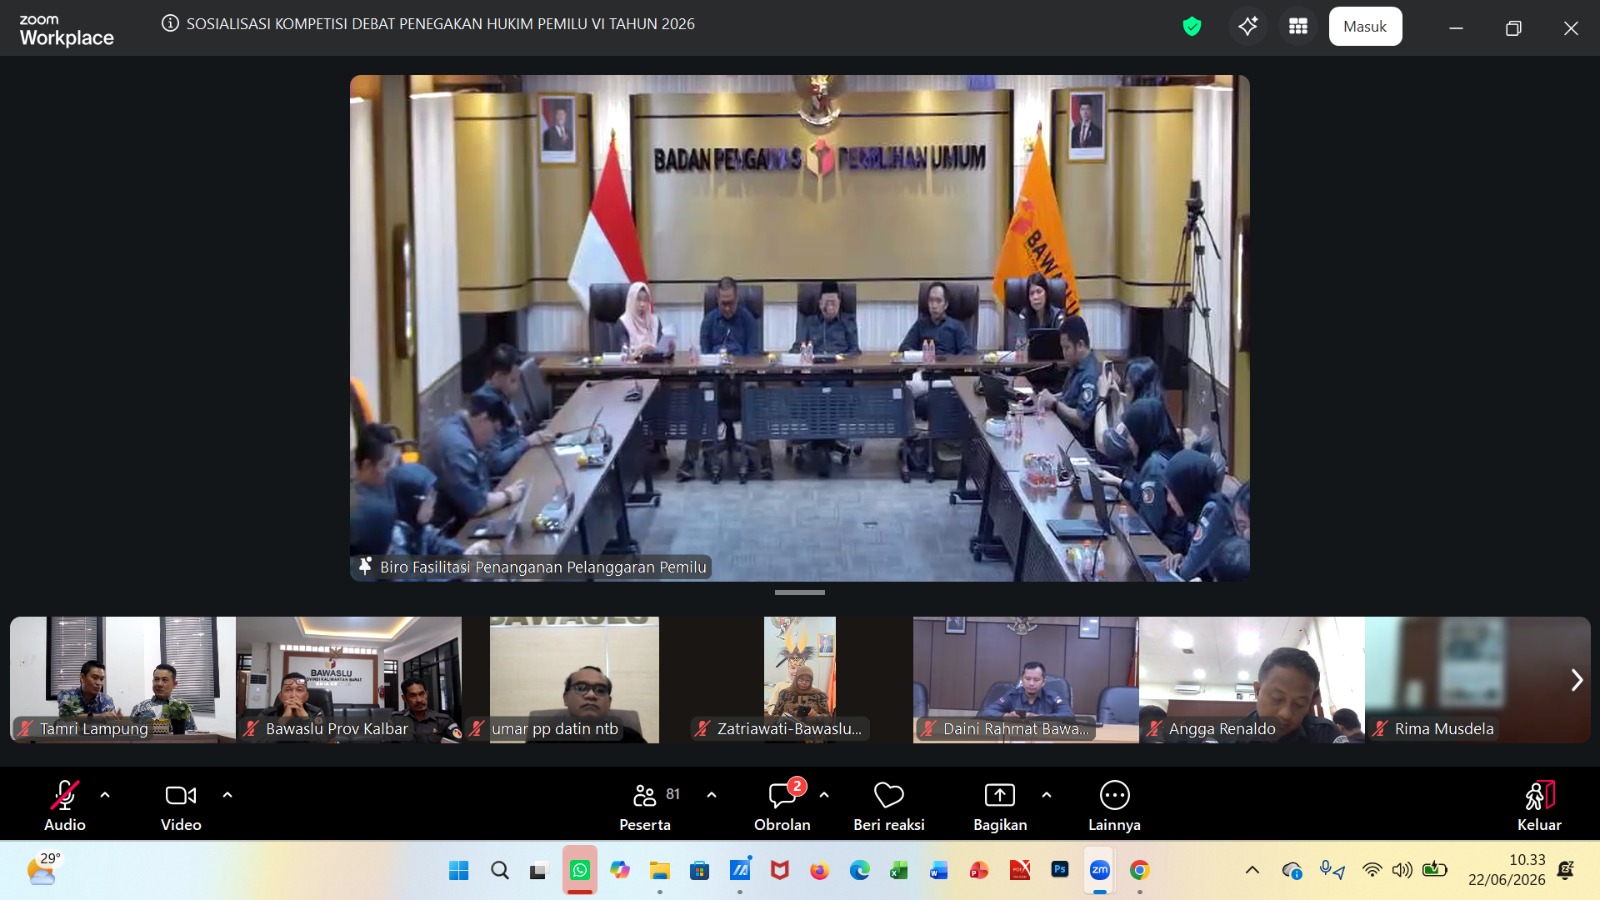Show next participants with right arrow
Image resolution: width=1600 pixels, height=900 pixels.
1576,680
